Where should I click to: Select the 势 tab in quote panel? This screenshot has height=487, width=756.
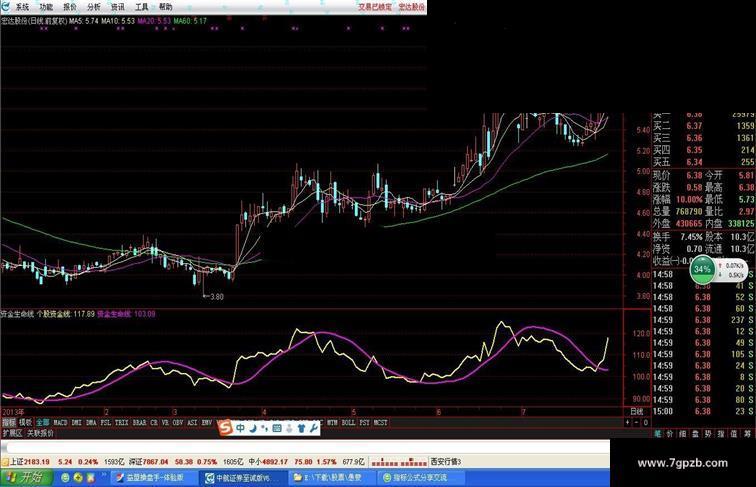(708, 434)
